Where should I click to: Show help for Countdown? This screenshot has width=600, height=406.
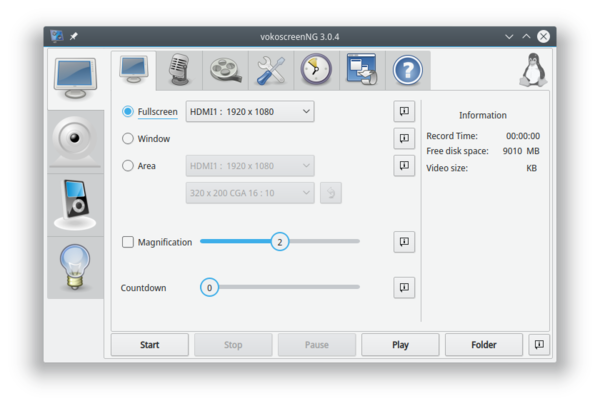pos(404,287)
